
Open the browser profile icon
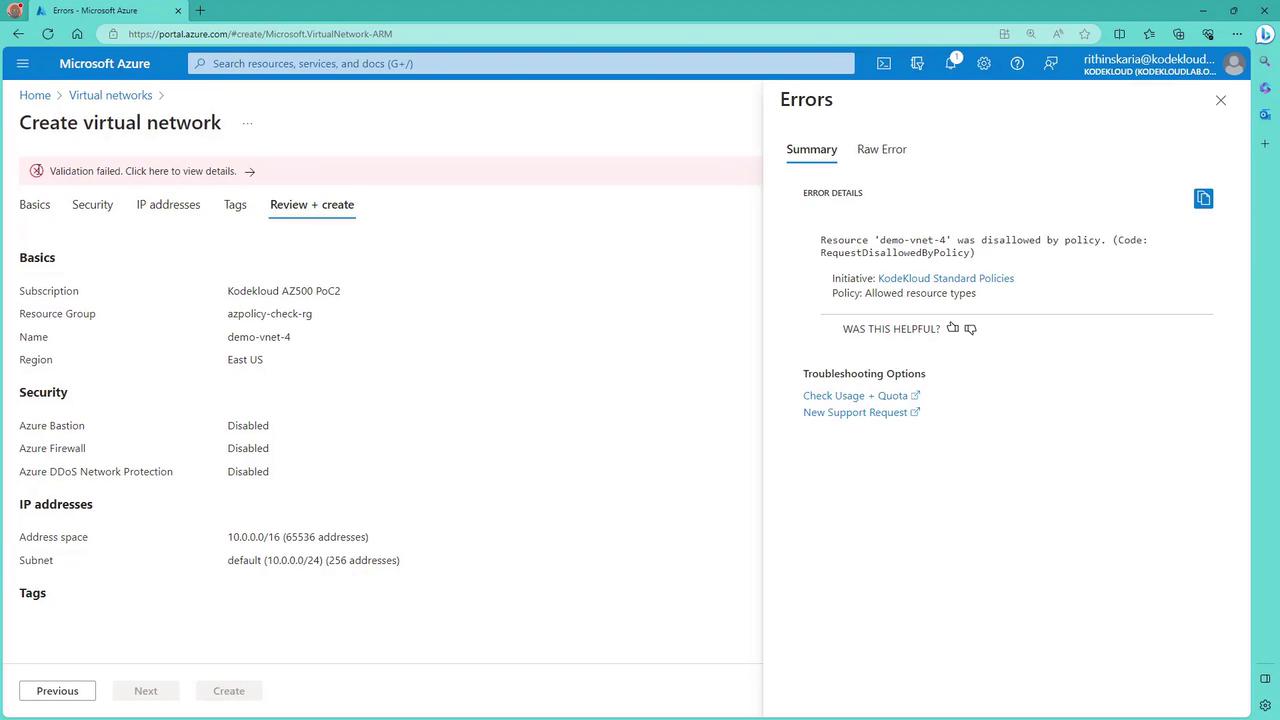tap(14, 11)
